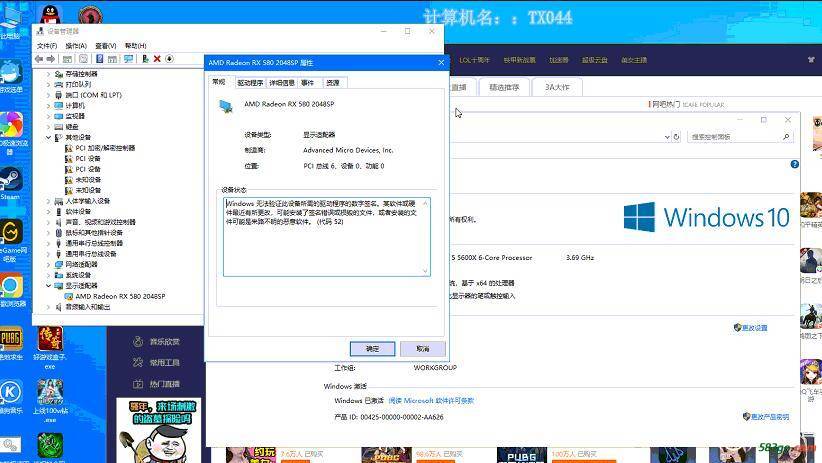822x463 pixels.
Task: Expand the 监视器 monitors node
Action: (48, 116)
